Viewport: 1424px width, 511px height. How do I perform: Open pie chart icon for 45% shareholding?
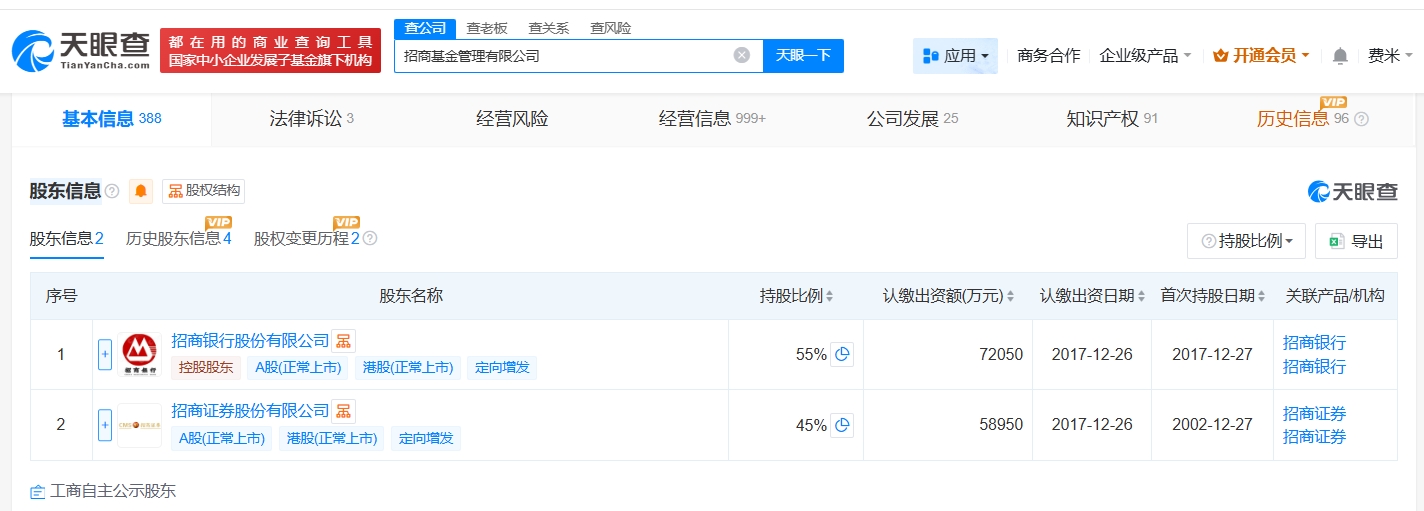(x=842, y=425)
